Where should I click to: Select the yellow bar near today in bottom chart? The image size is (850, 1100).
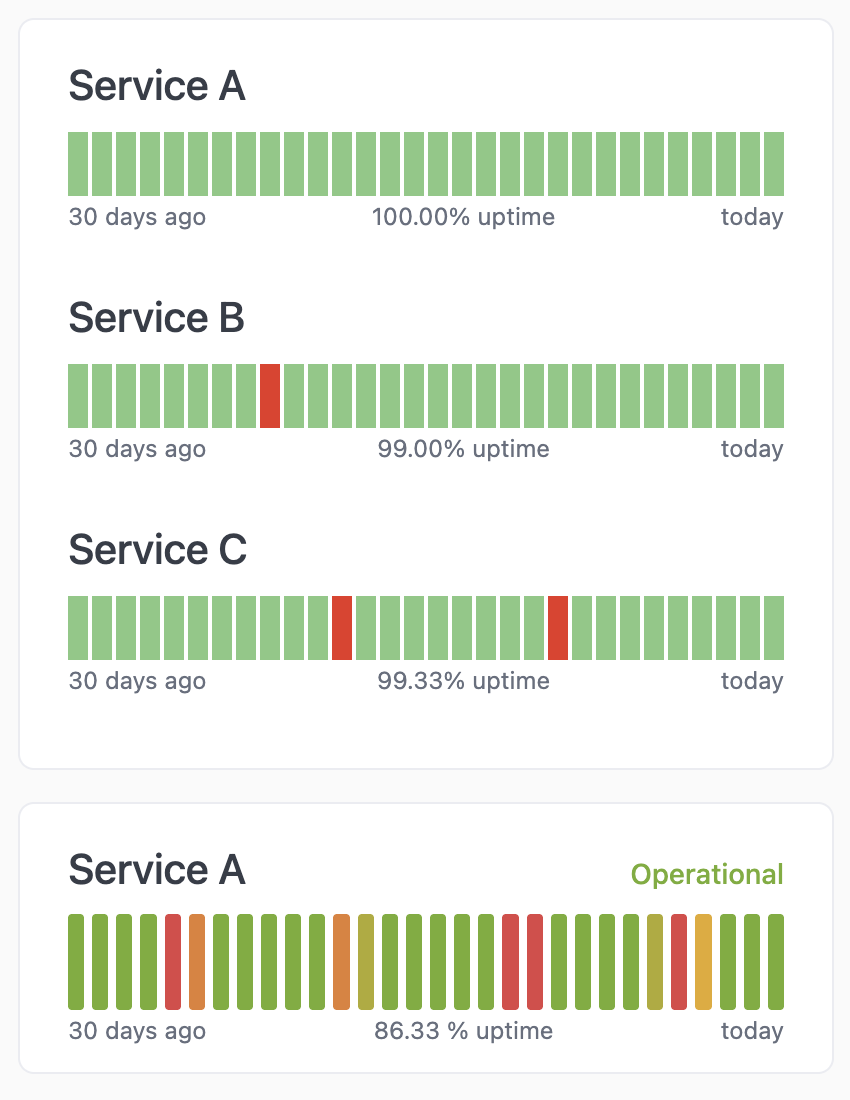tap(704, 960)
